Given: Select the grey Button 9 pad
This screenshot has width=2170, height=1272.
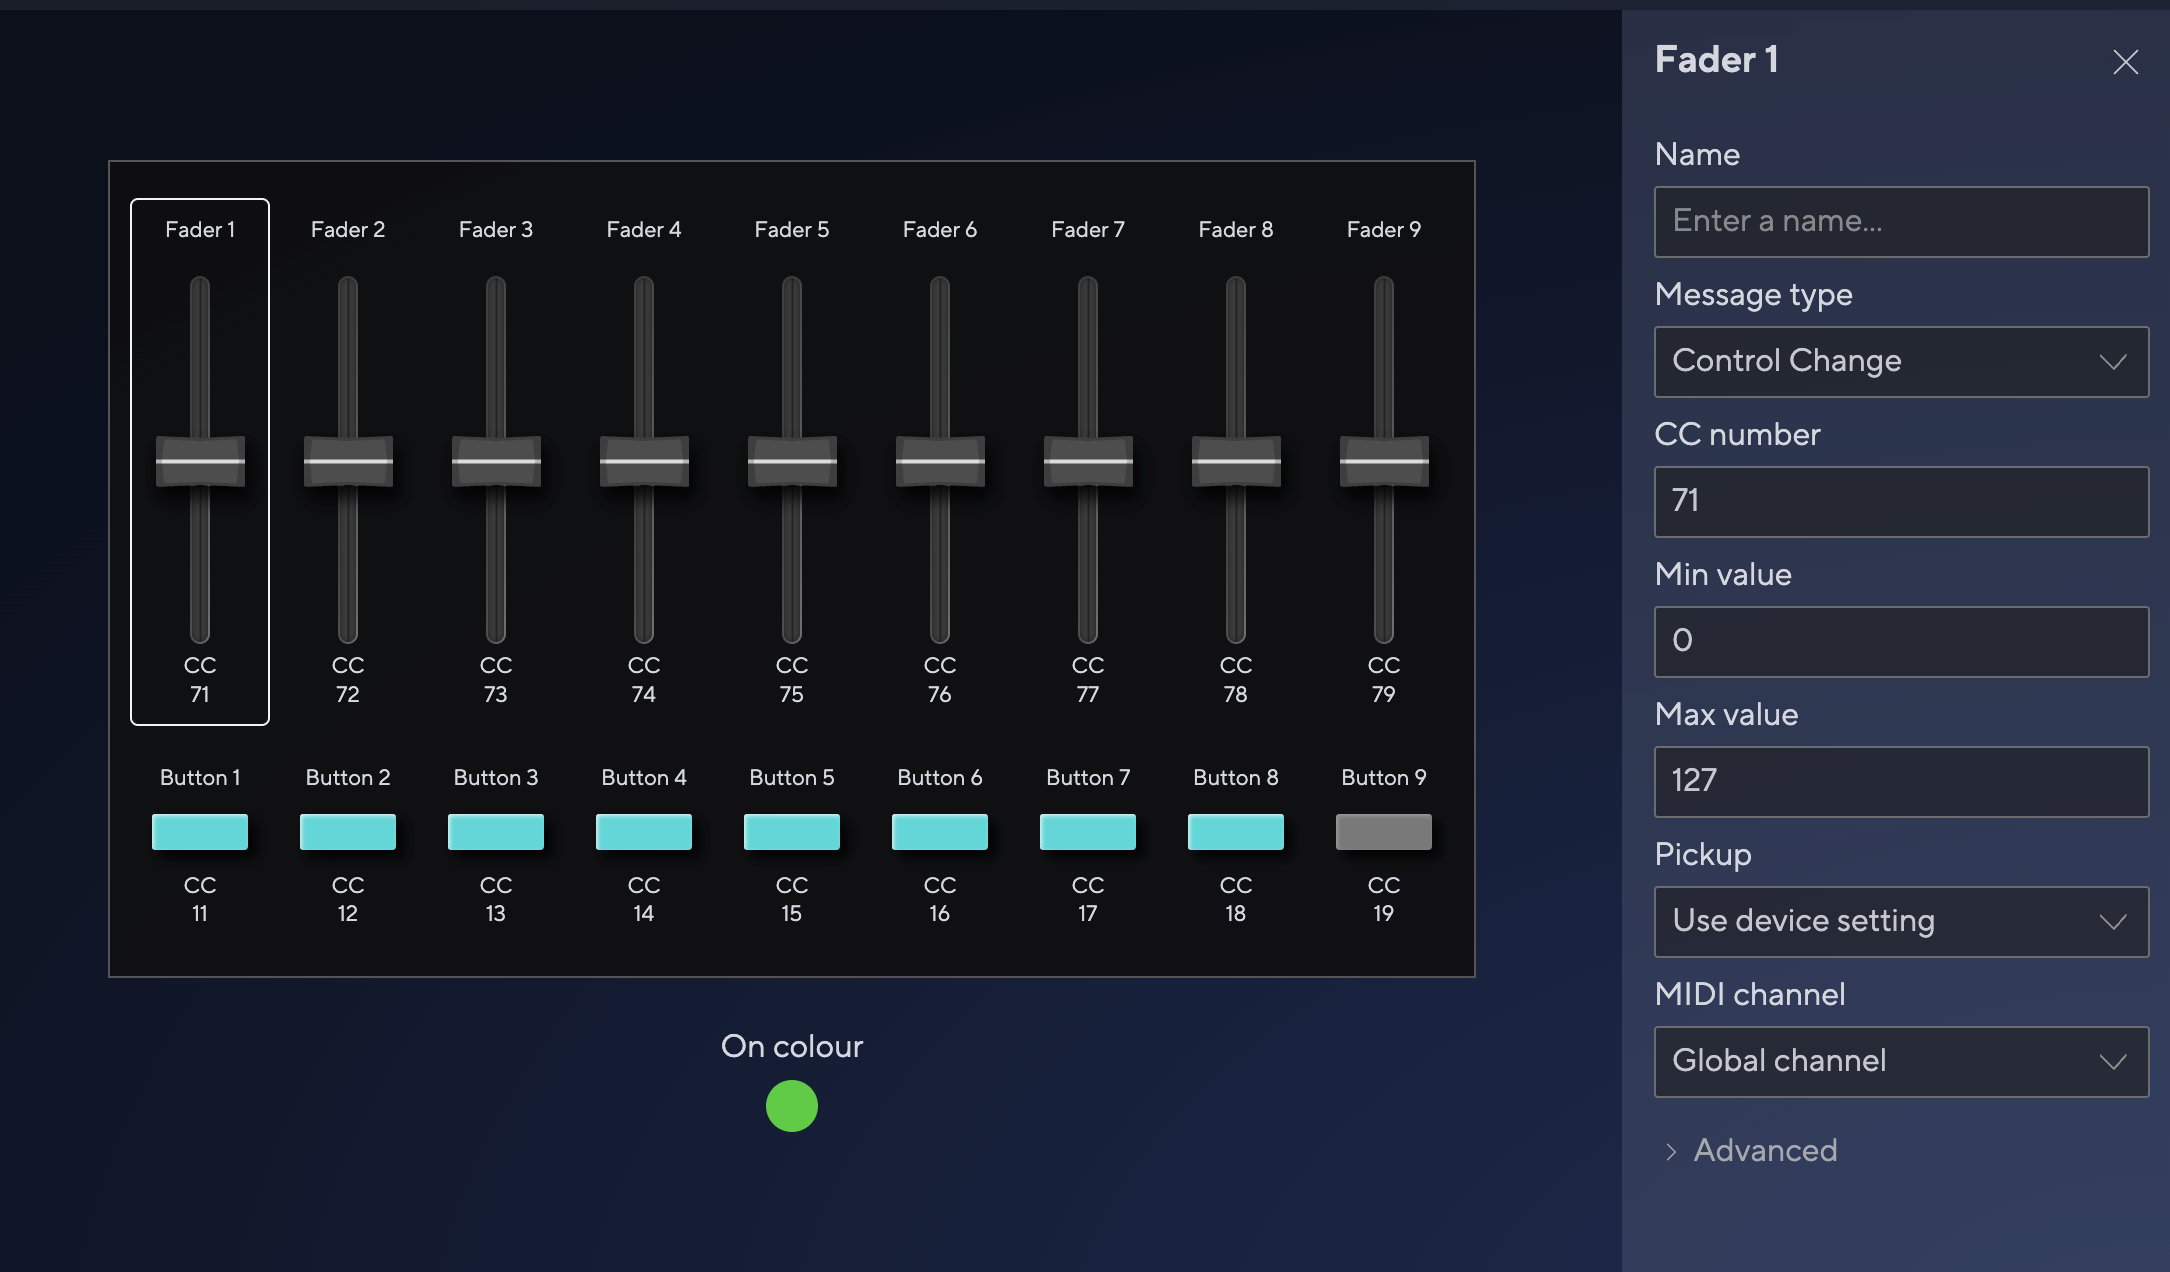Looking at the screenshot, I should [x=1384, y=832].
